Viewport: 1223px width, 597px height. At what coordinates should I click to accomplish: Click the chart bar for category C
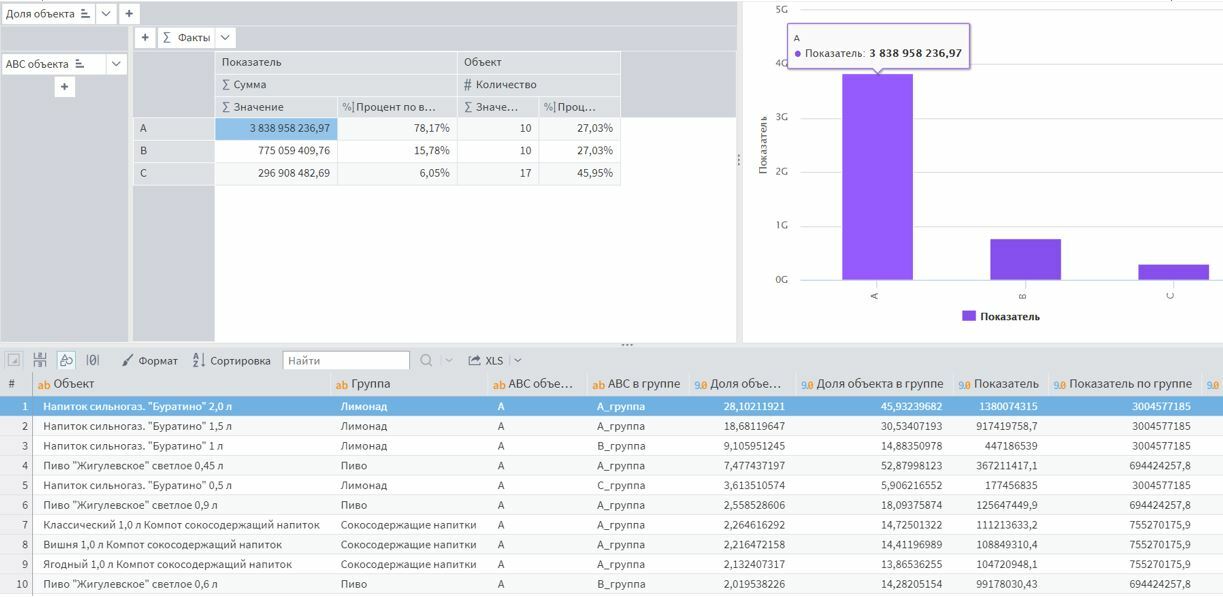click(x=1173, y=272)
